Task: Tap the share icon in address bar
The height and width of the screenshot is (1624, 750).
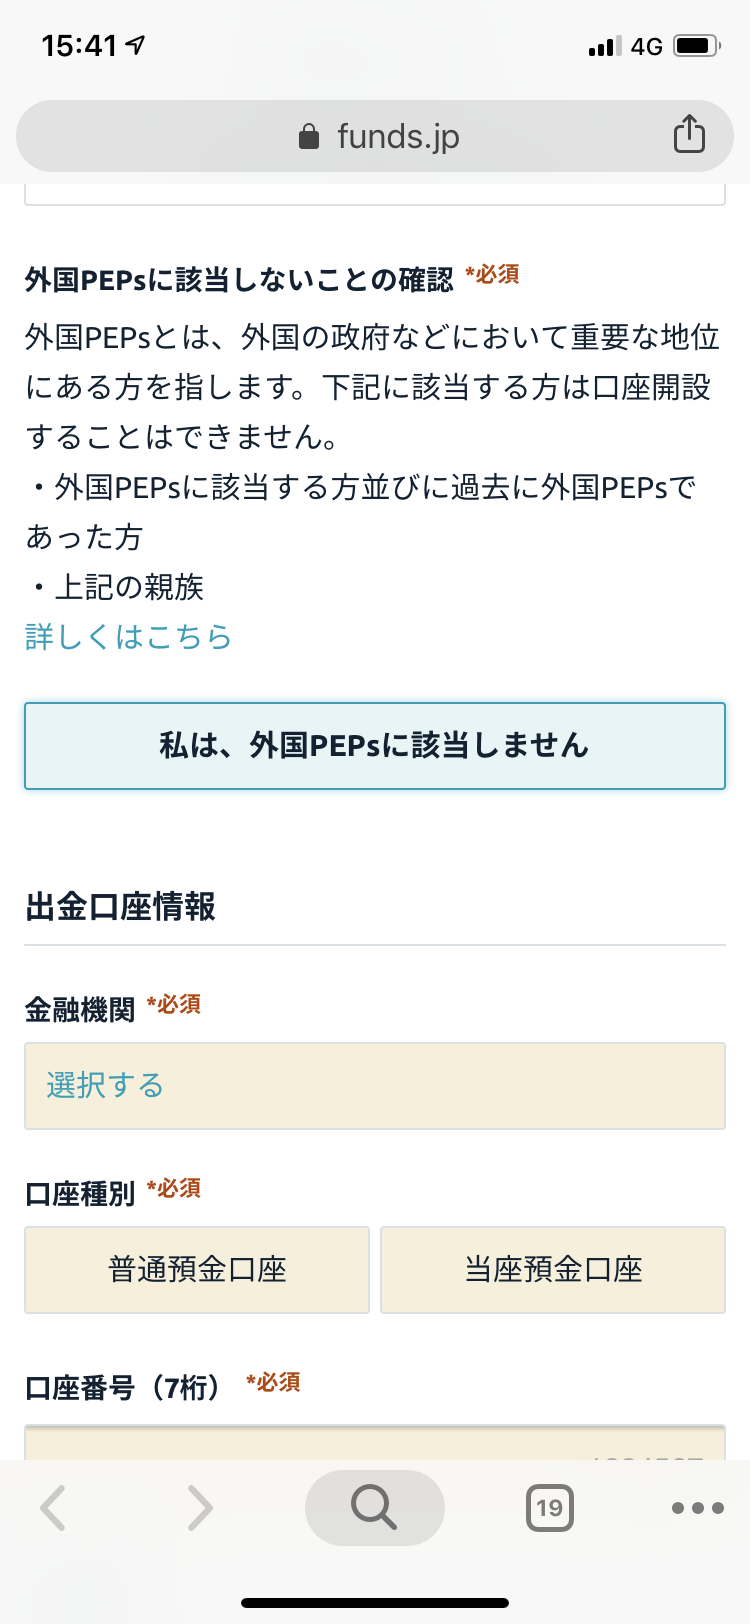Action: pos(689,134)
